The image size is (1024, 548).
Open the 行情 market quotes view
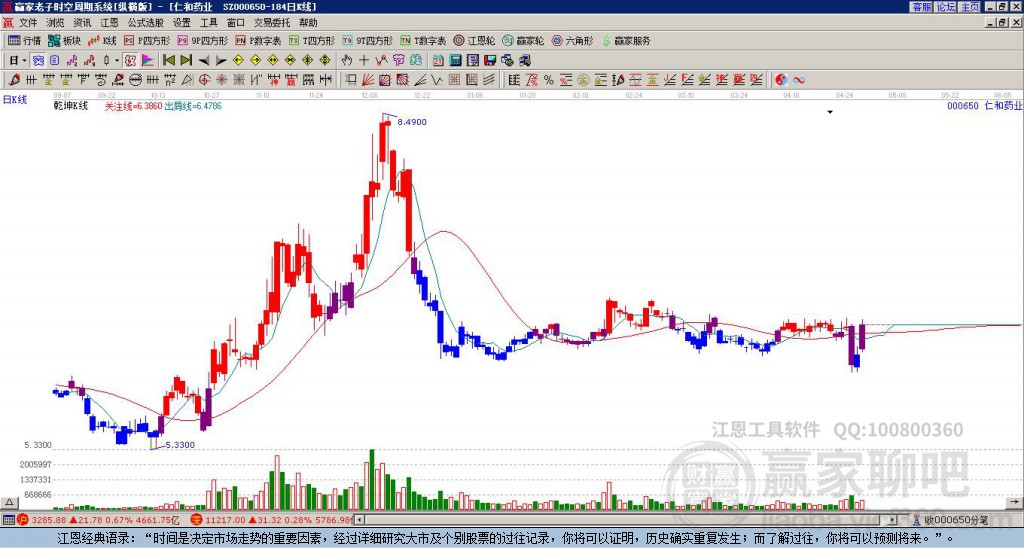[24, 41]
